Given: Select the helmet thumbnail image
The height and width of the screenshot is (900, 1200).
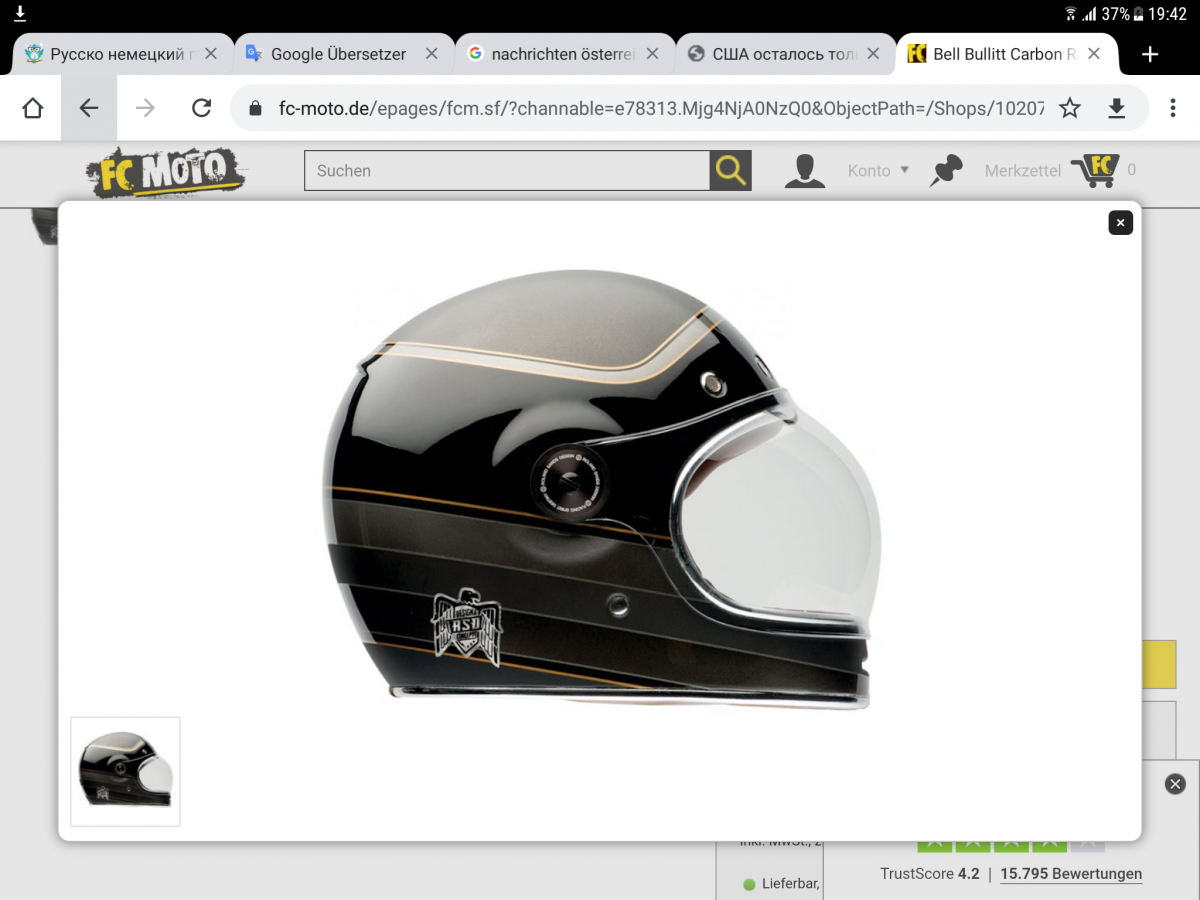Looking at the screenshot, I should click(x=126, y=771).
